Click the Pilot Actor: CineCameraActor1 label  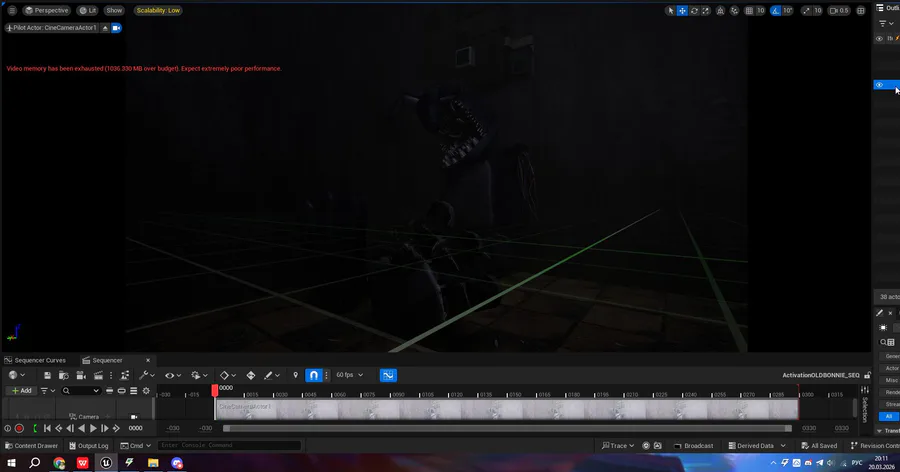(x=51, y=28)
